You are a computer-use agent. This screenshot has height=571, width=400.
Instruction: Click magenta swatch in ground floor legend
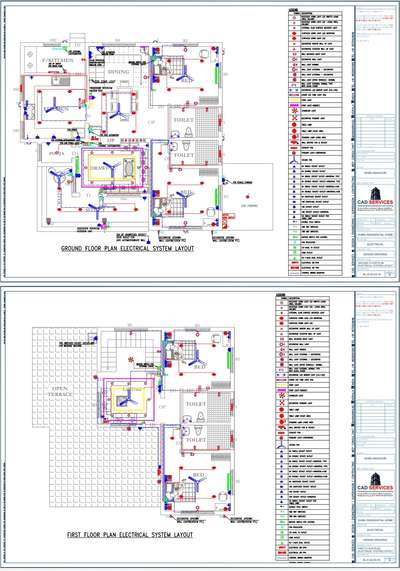tap(293, 105)
